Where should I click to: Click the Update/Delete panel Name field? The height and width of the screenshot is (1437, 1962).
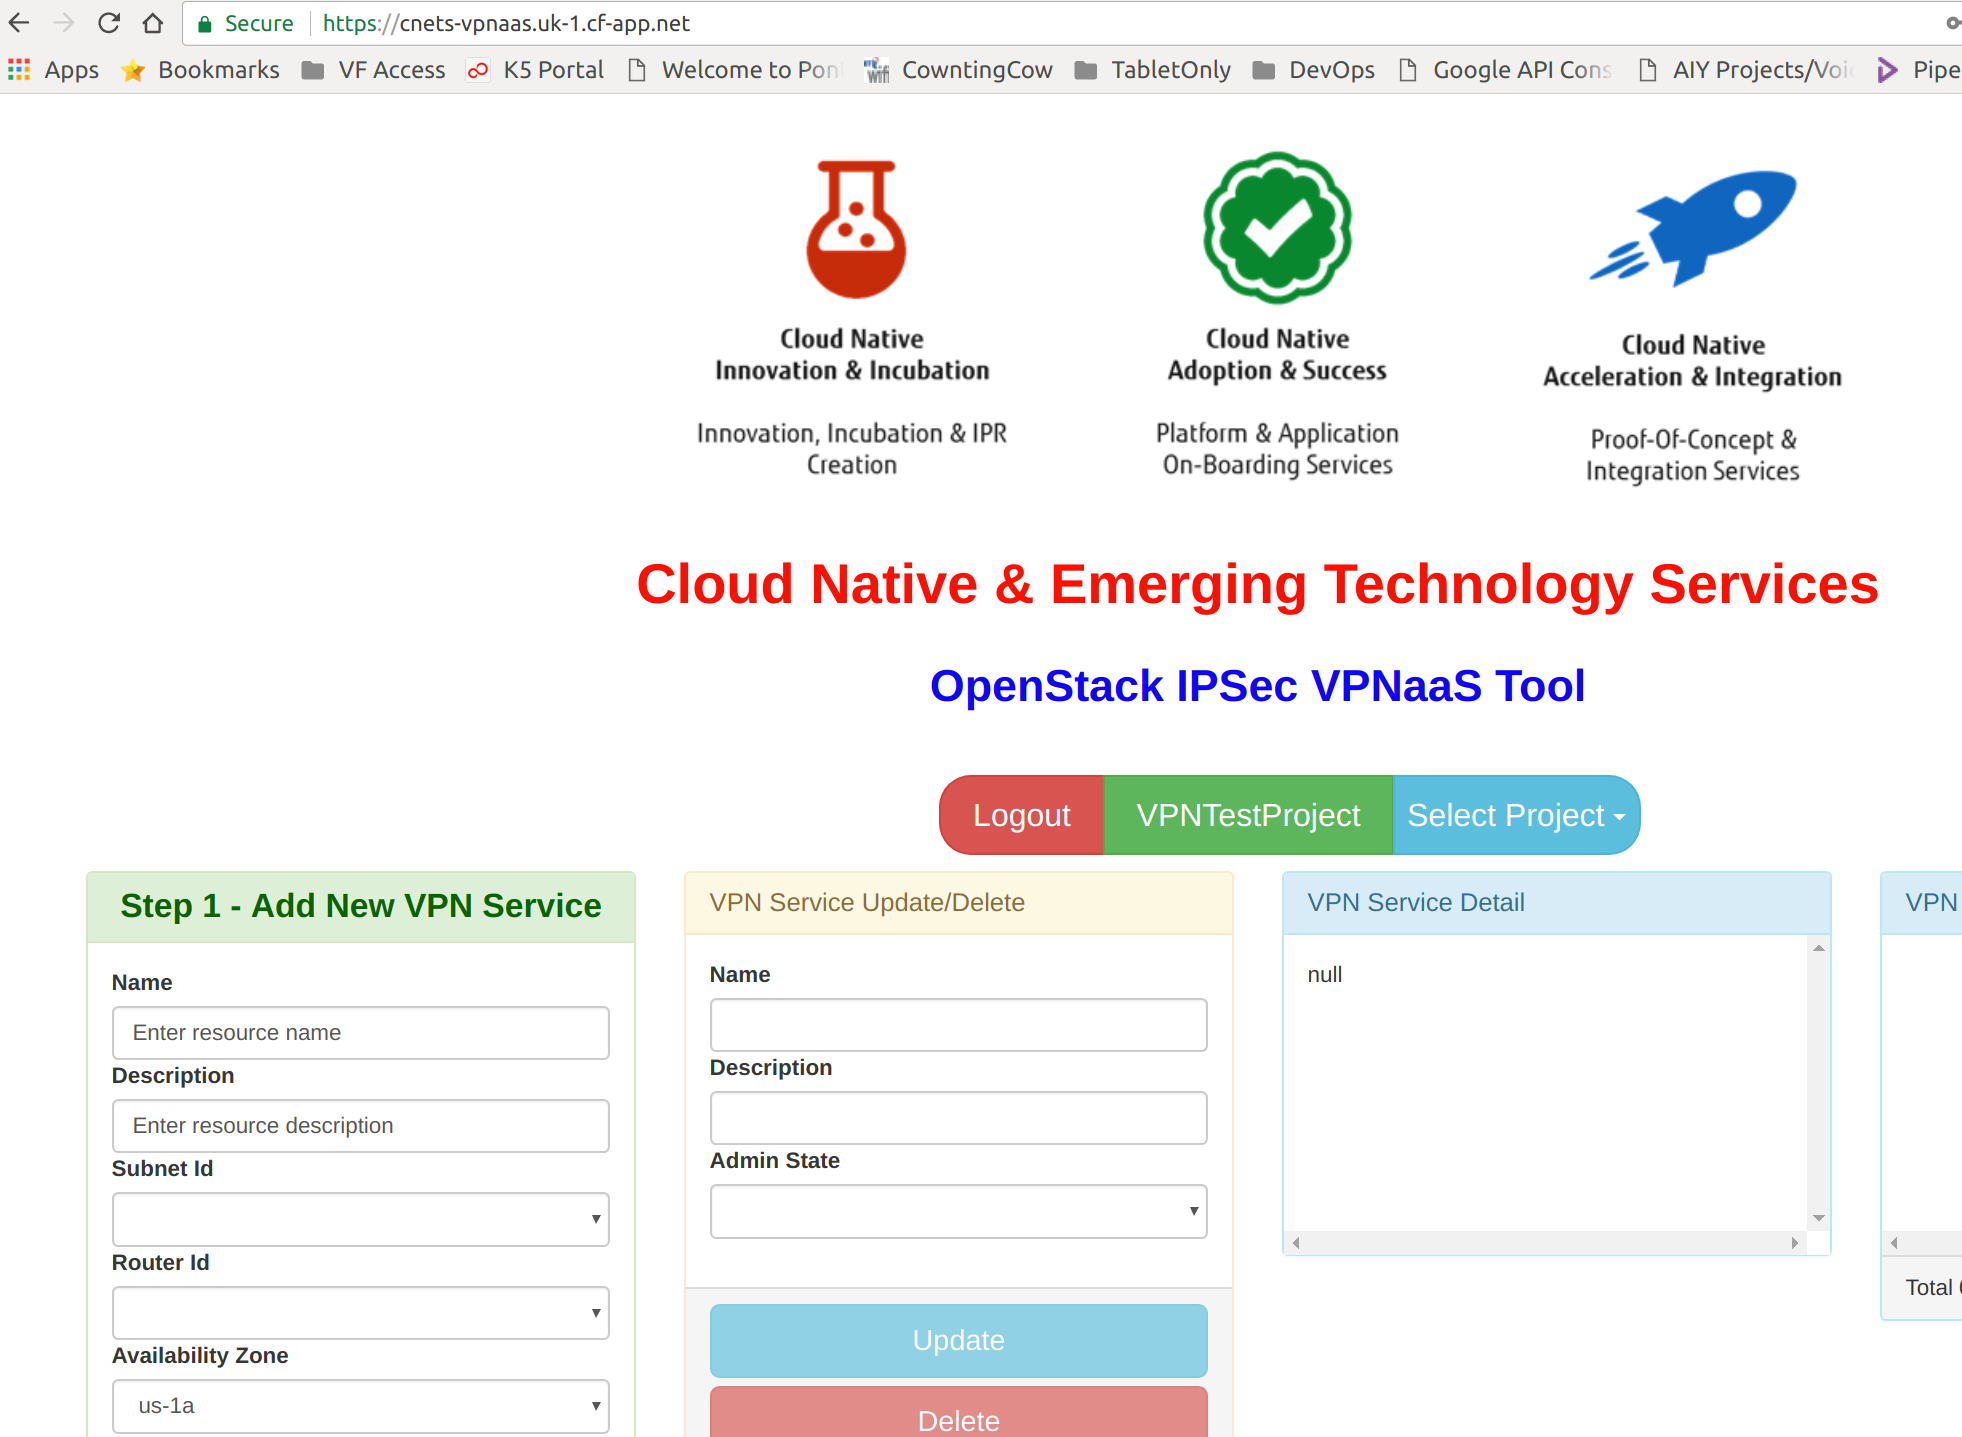(x=959, y=1025)
